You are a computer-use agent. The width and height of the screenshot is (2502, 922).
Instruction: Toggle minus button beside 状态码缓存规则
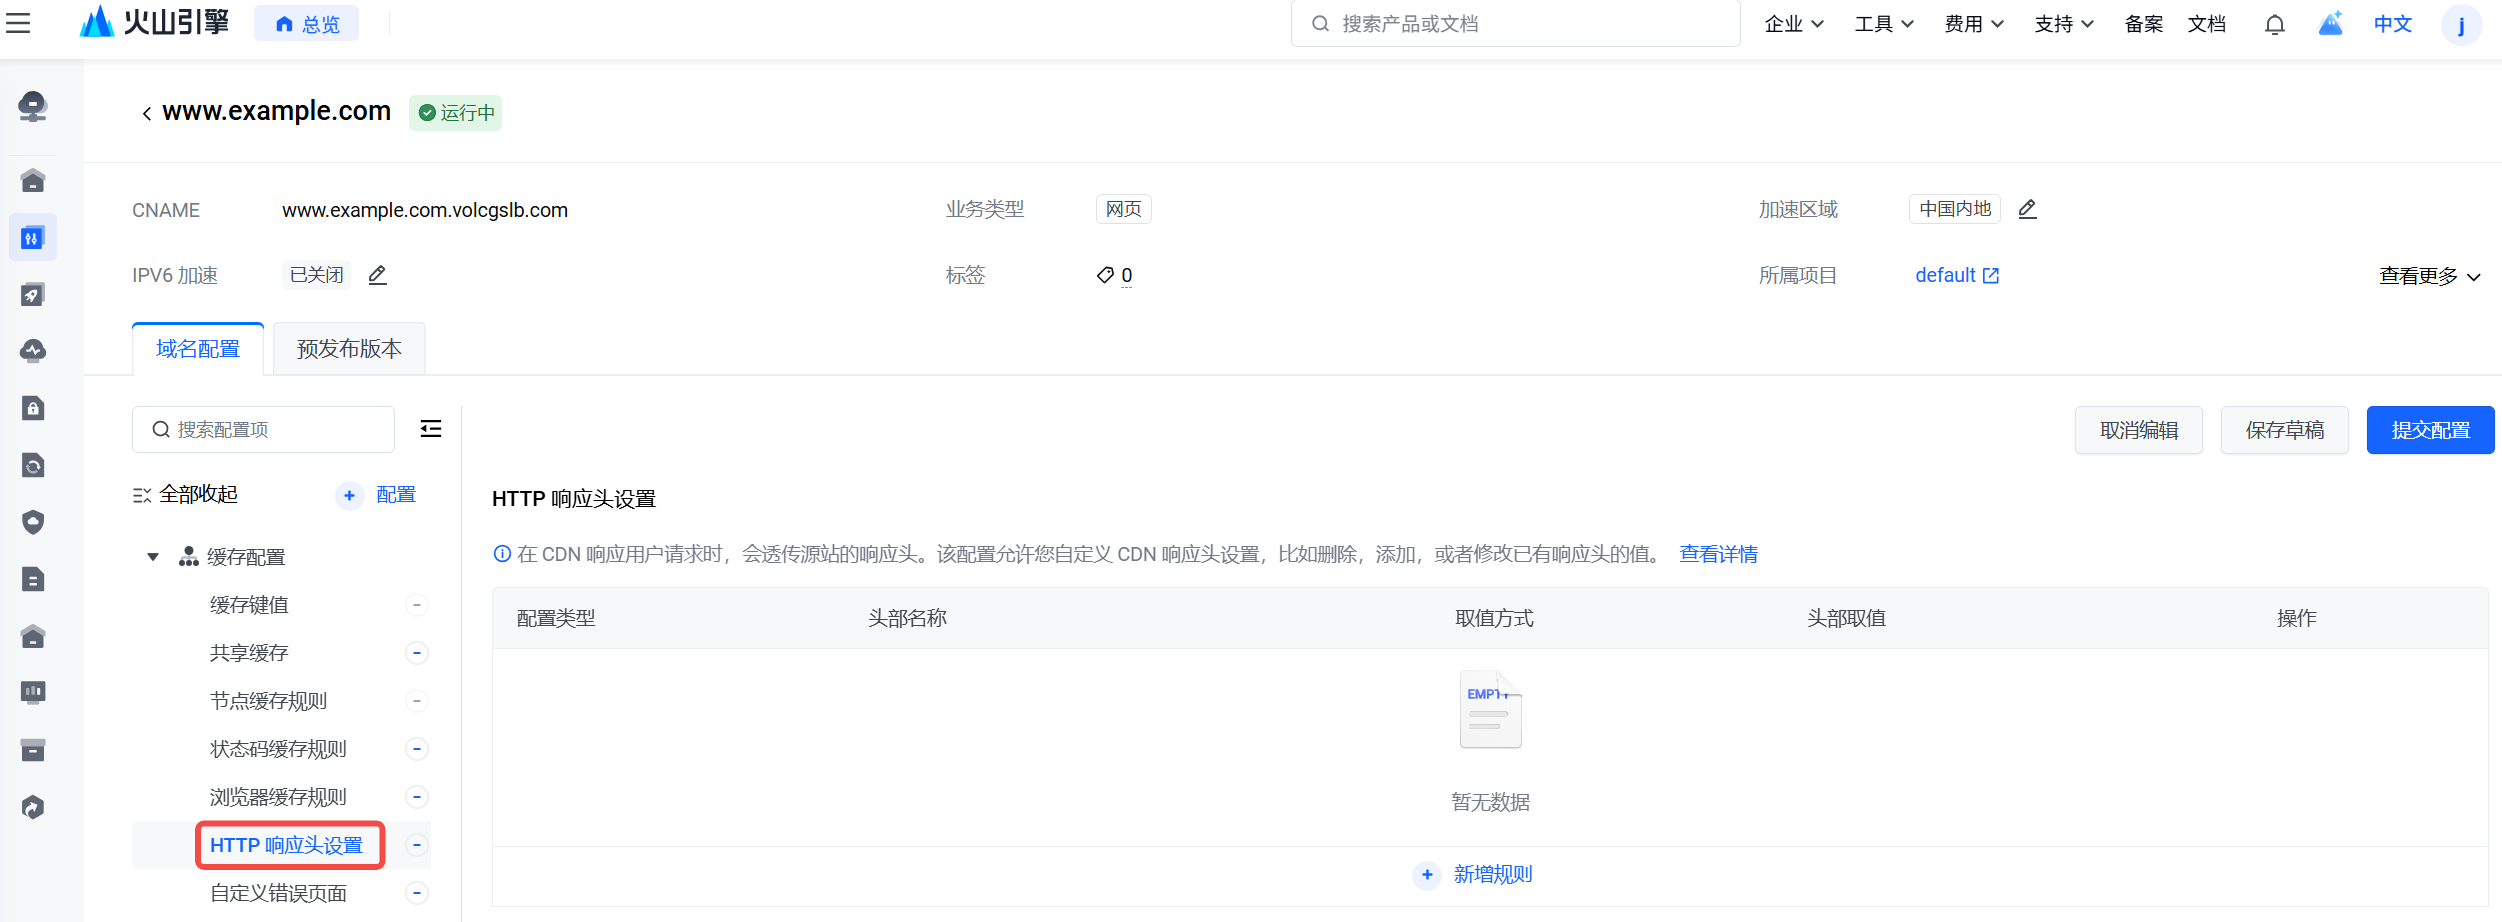[x=417, y=749]
